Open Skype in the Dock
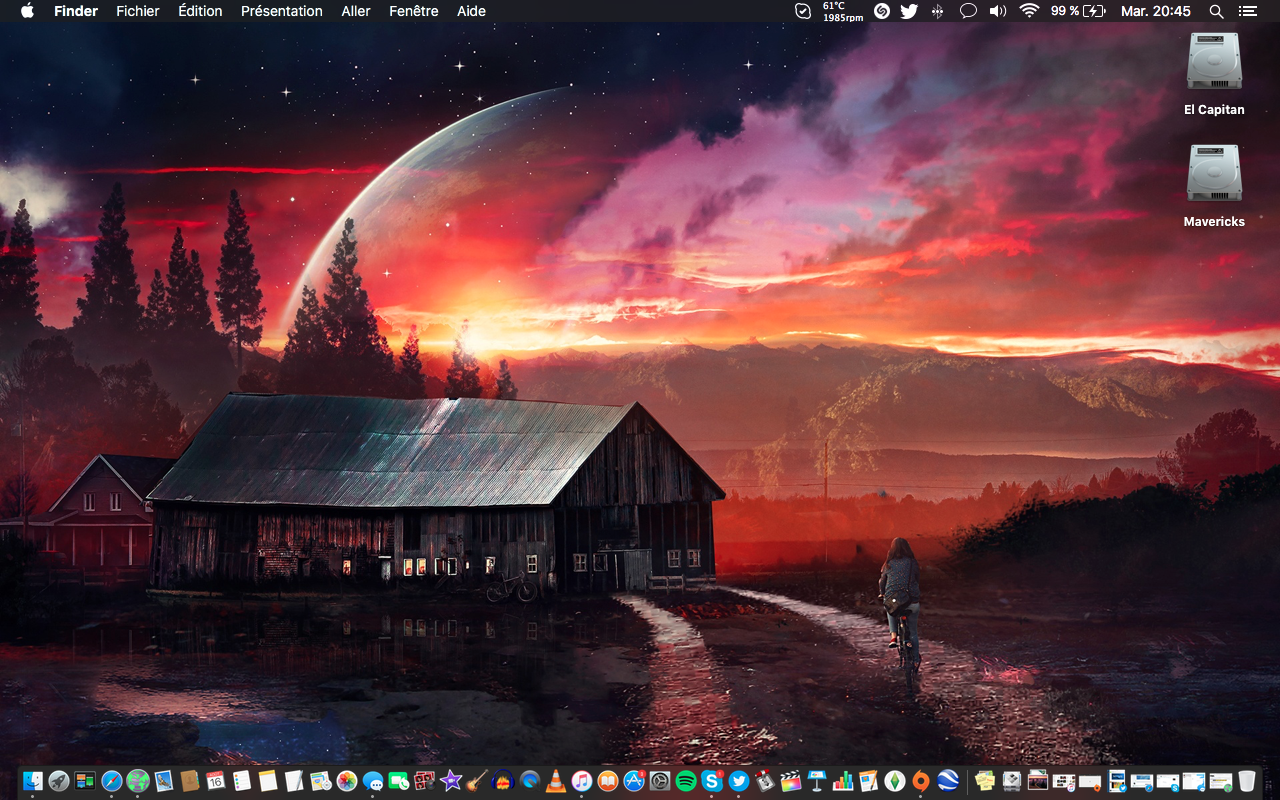 (712, 781)
